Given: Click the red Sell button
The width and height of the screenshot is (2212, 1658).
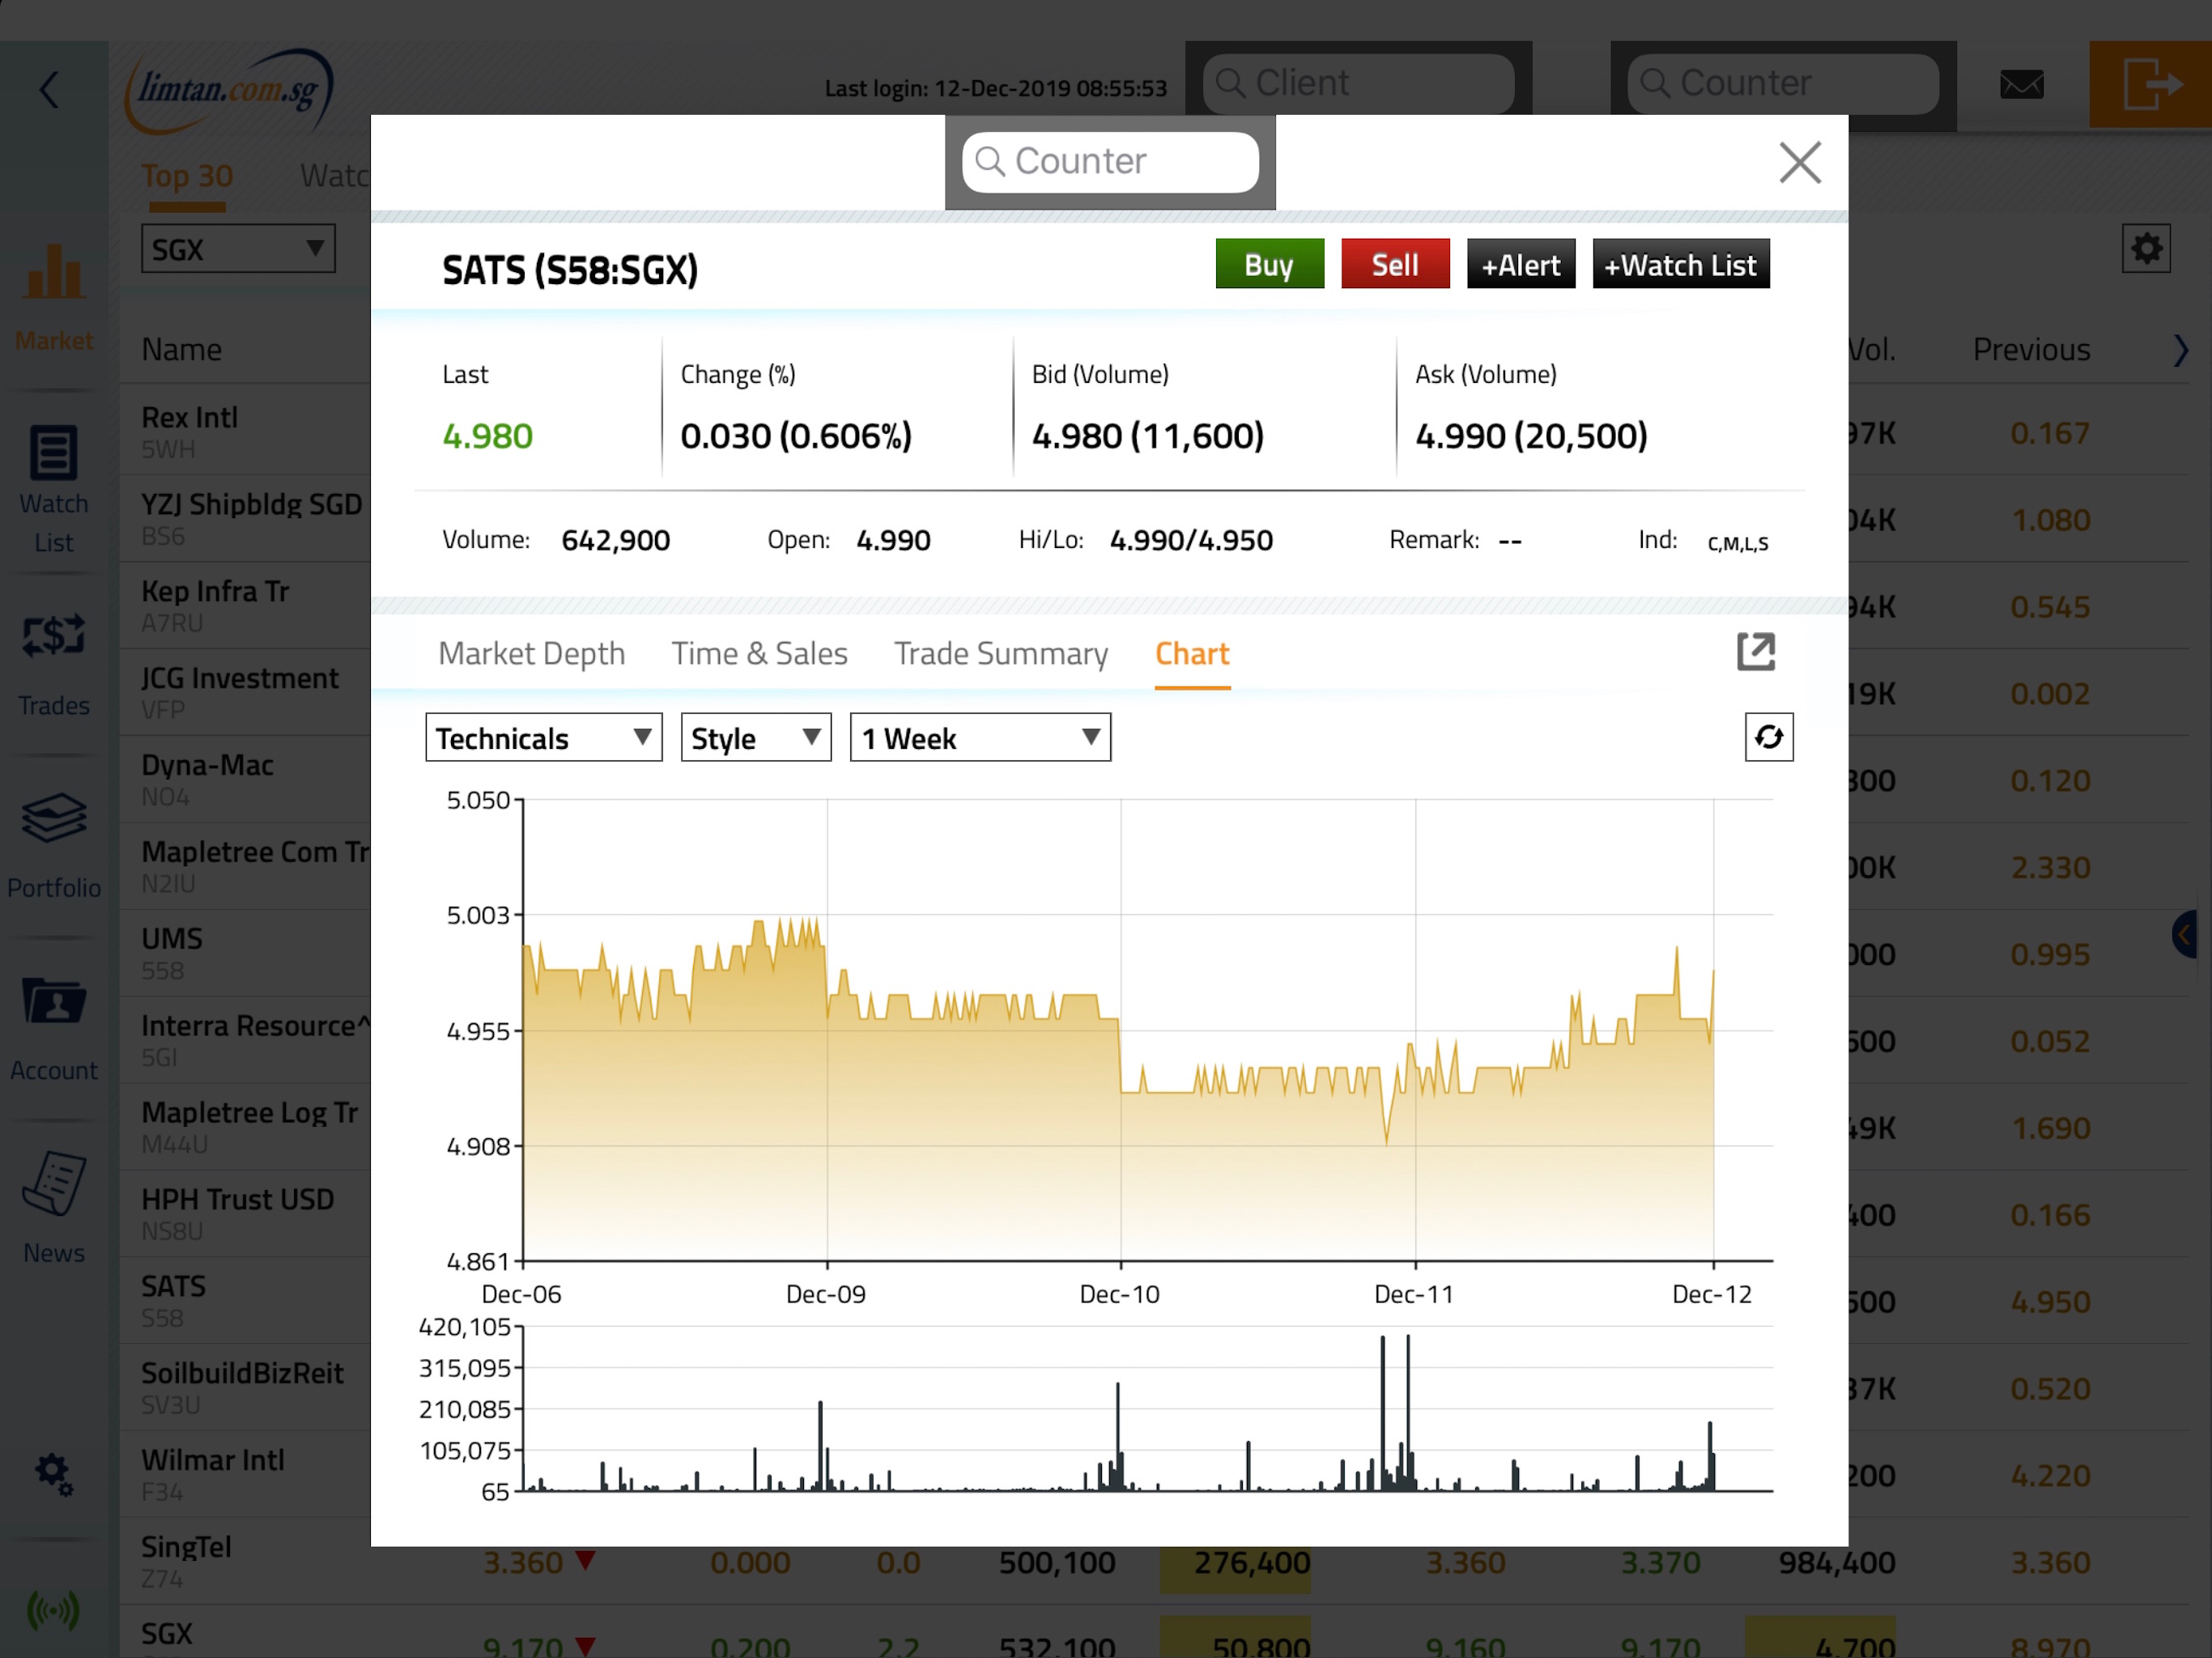Looking at the screenshot, I should click(1395, 264).
